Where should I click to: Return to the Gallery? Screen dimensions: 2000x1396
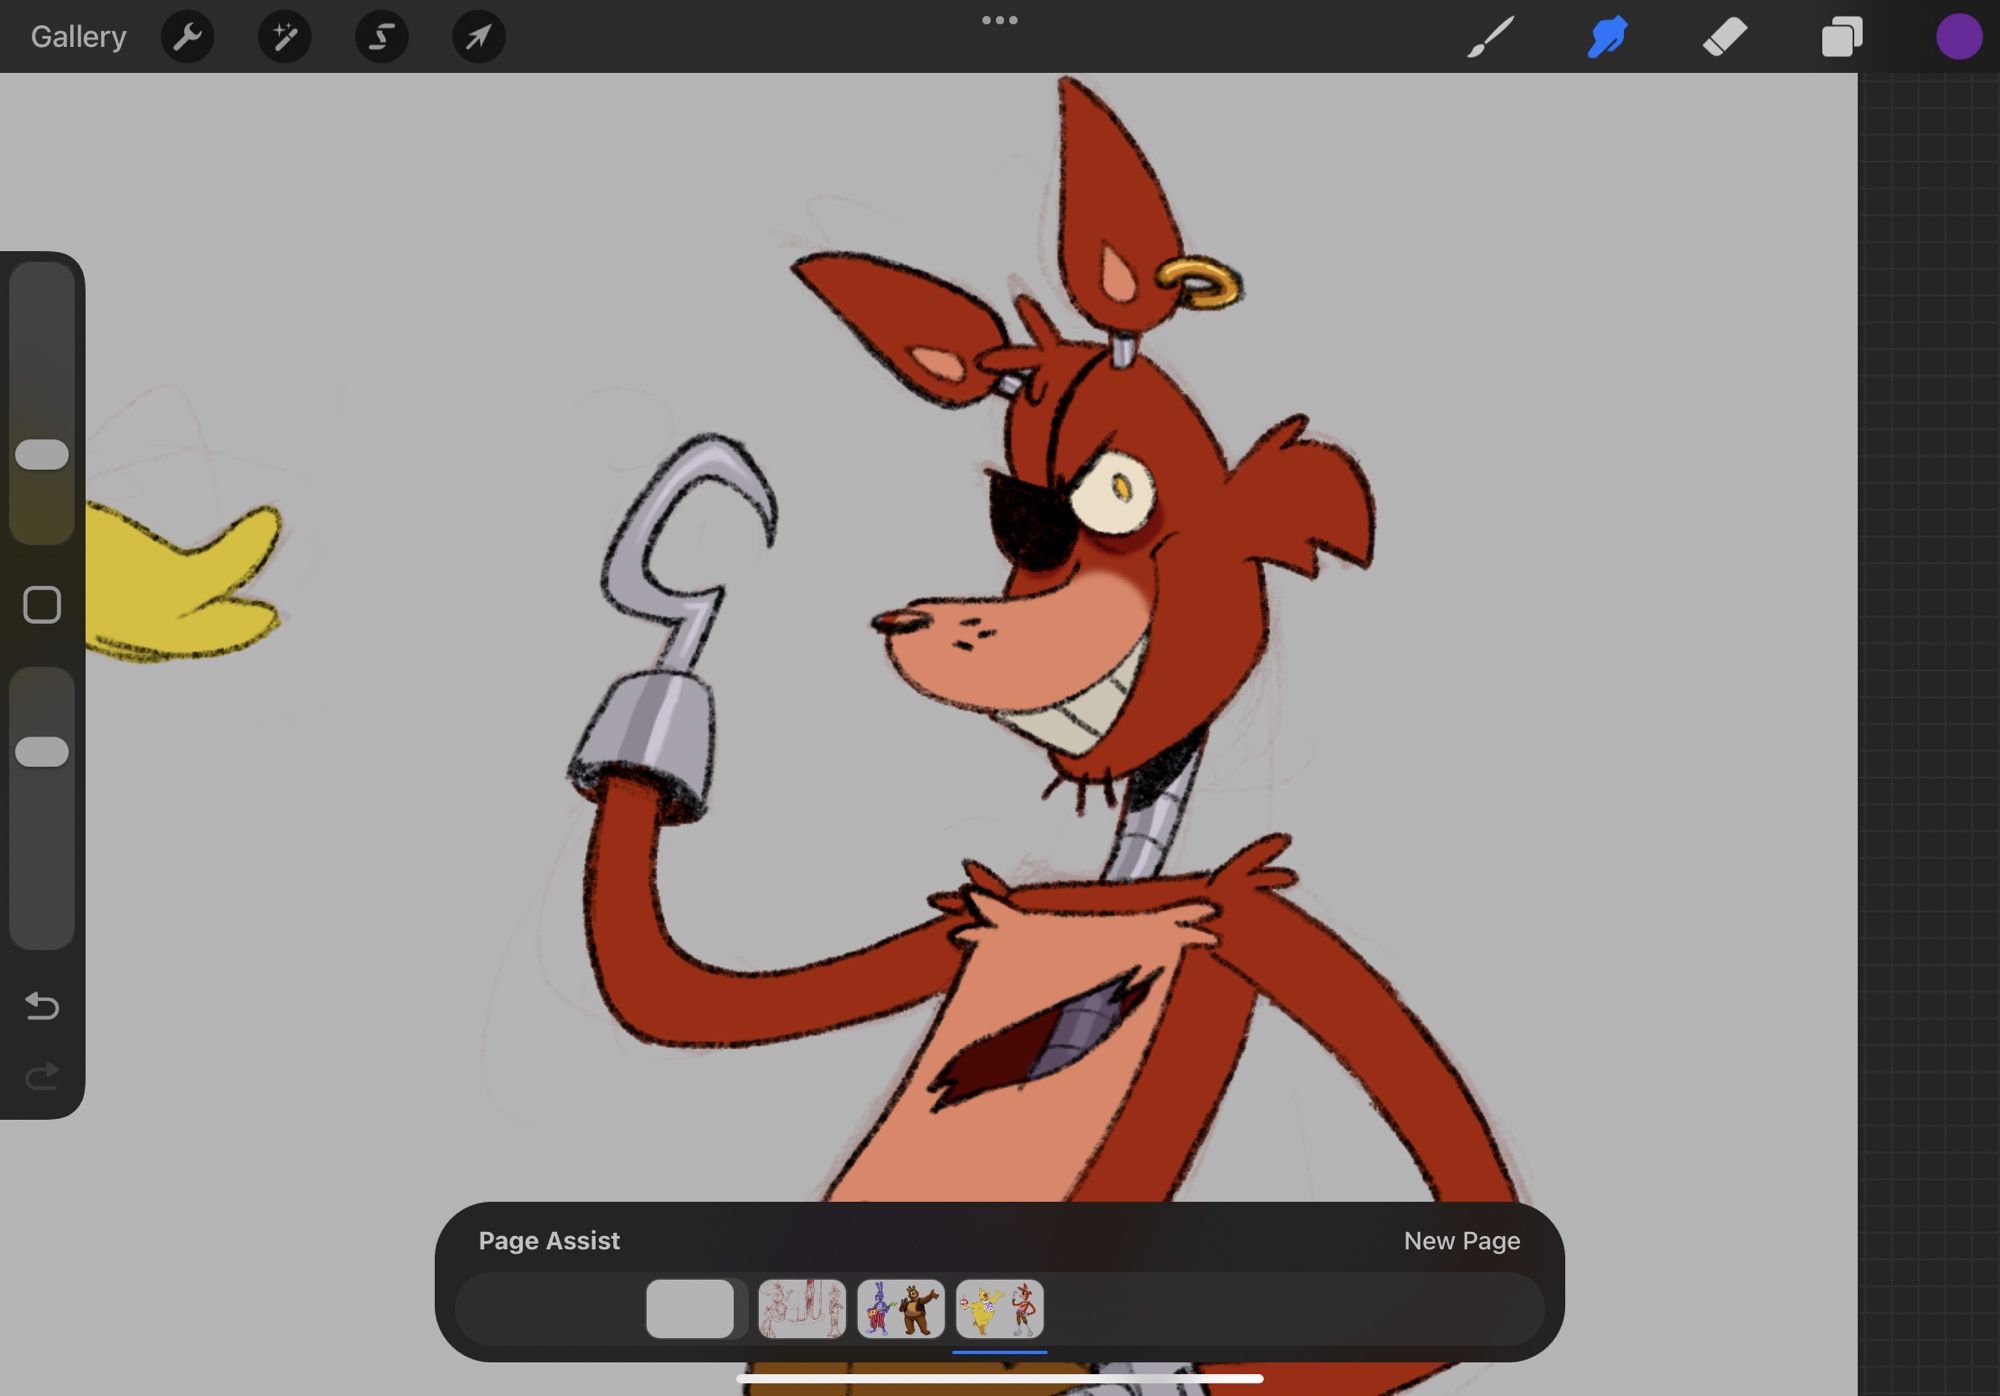point(78,37)
